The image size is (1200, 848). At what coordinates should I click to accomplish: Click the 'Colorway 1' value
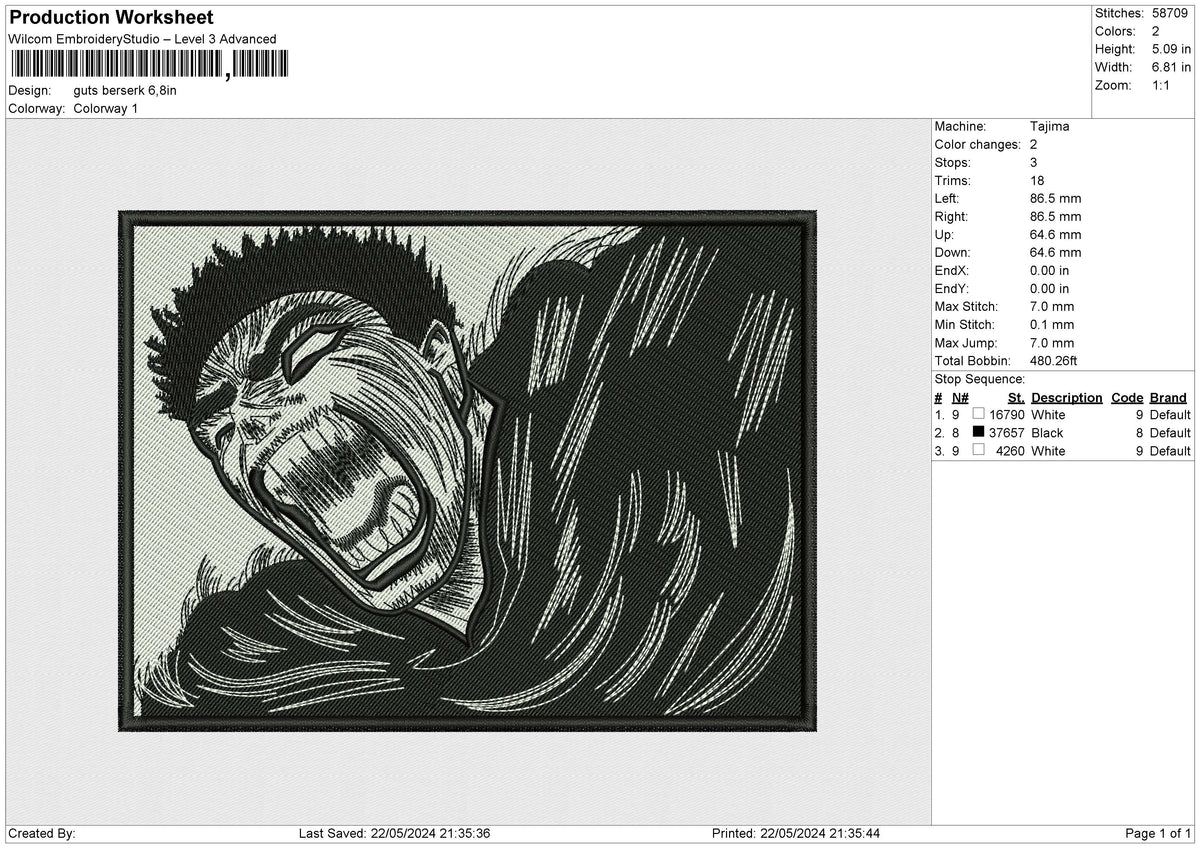[x=106, y=108]
